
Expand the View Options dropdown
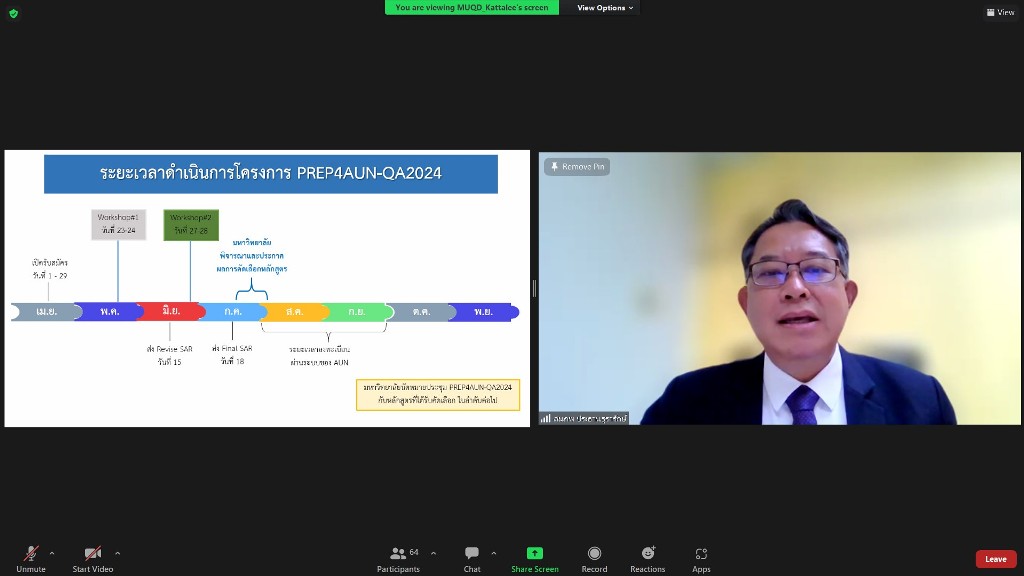click(605, 8)
